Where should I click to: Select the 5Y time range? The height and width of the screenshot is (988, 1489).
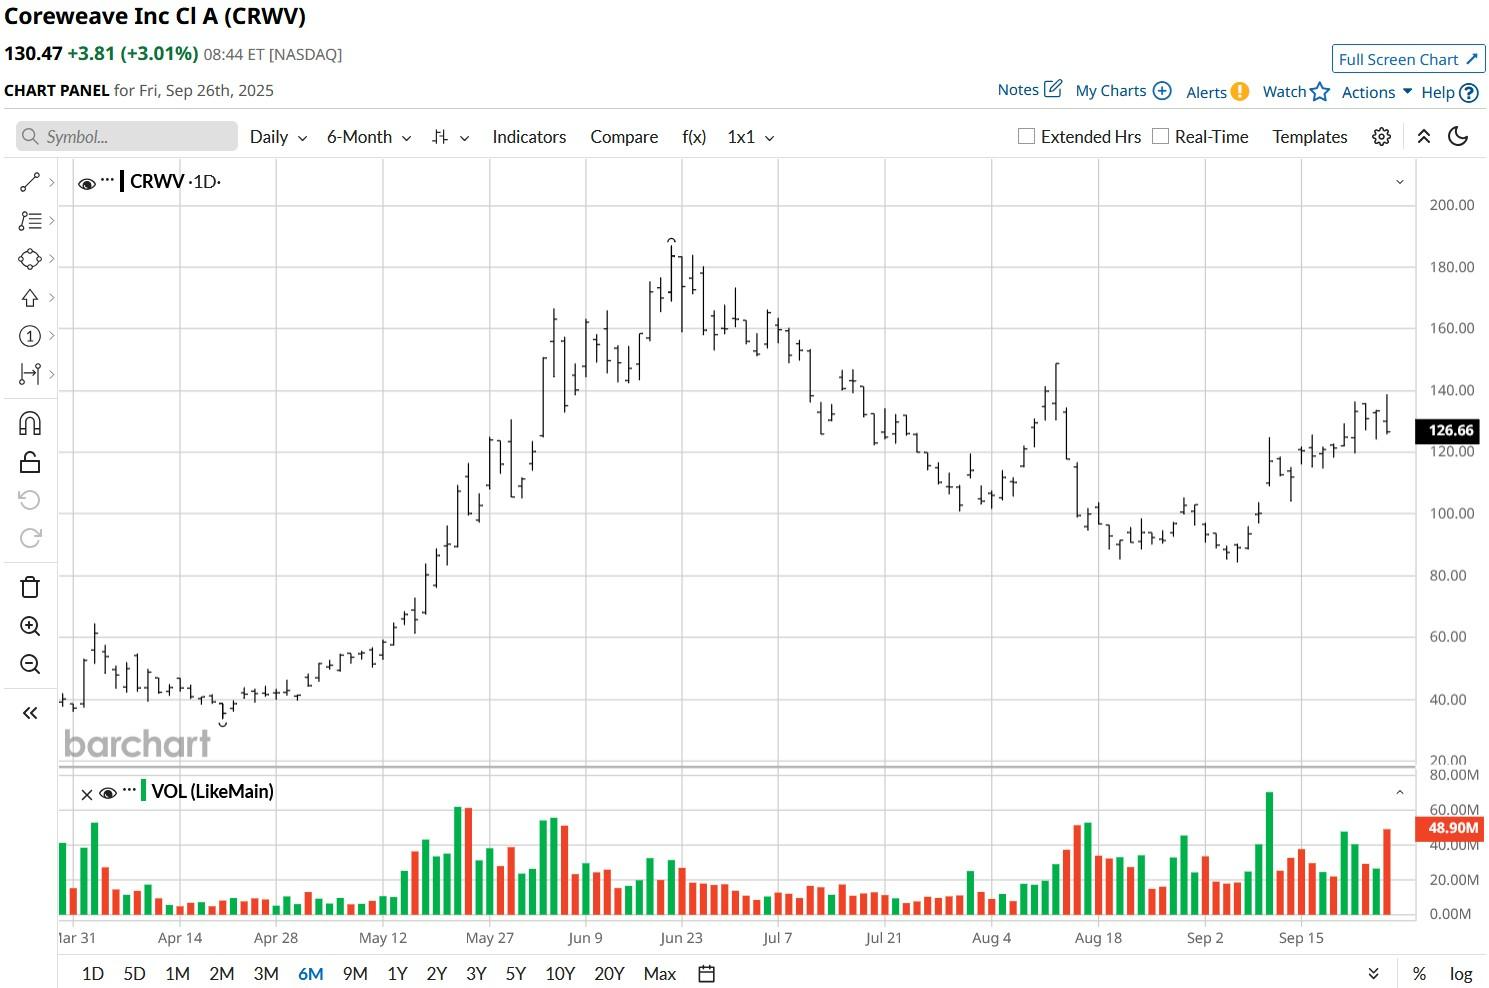515,973
